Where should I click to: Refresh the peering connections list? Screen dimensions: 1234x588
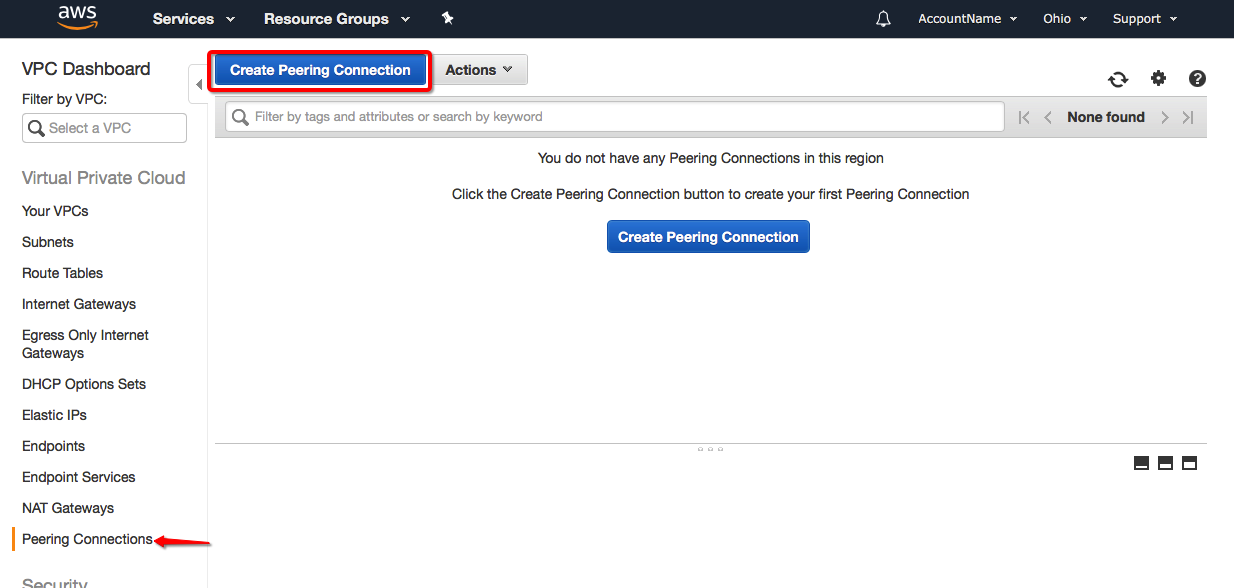coord(1118,79)
